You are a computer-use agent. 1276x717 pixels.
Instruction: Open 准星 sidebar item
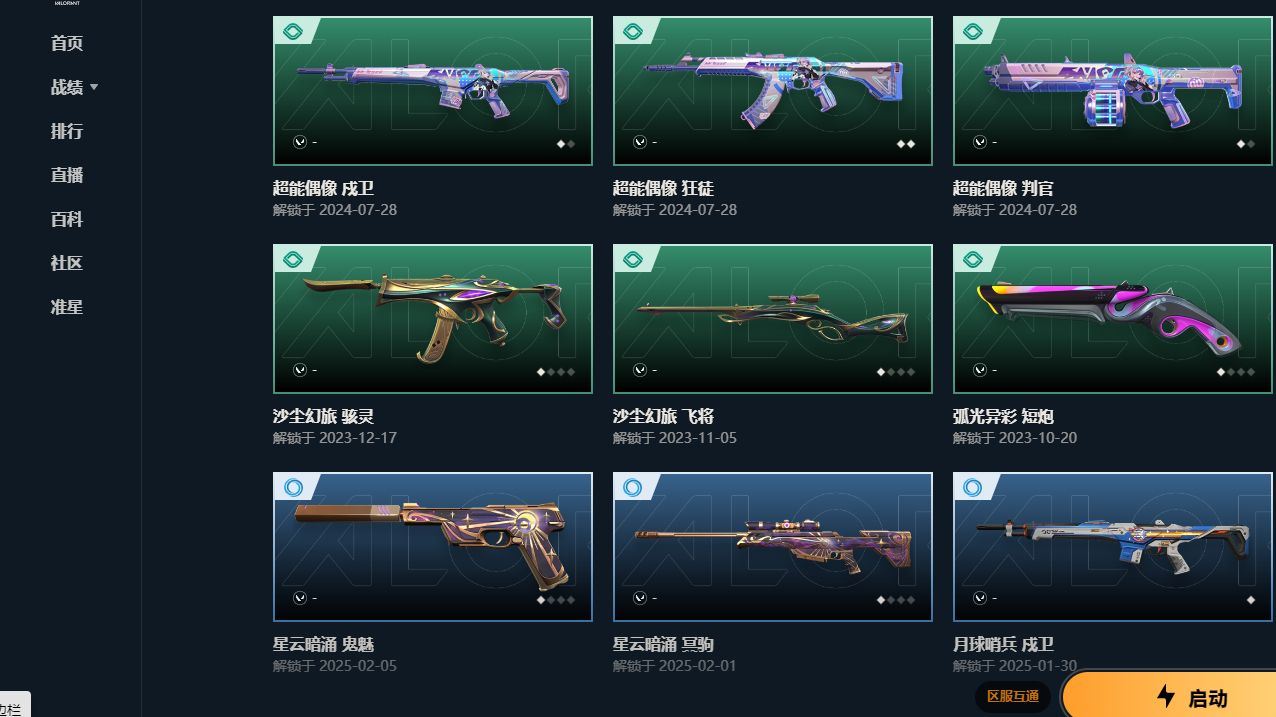tap(67, 307)
